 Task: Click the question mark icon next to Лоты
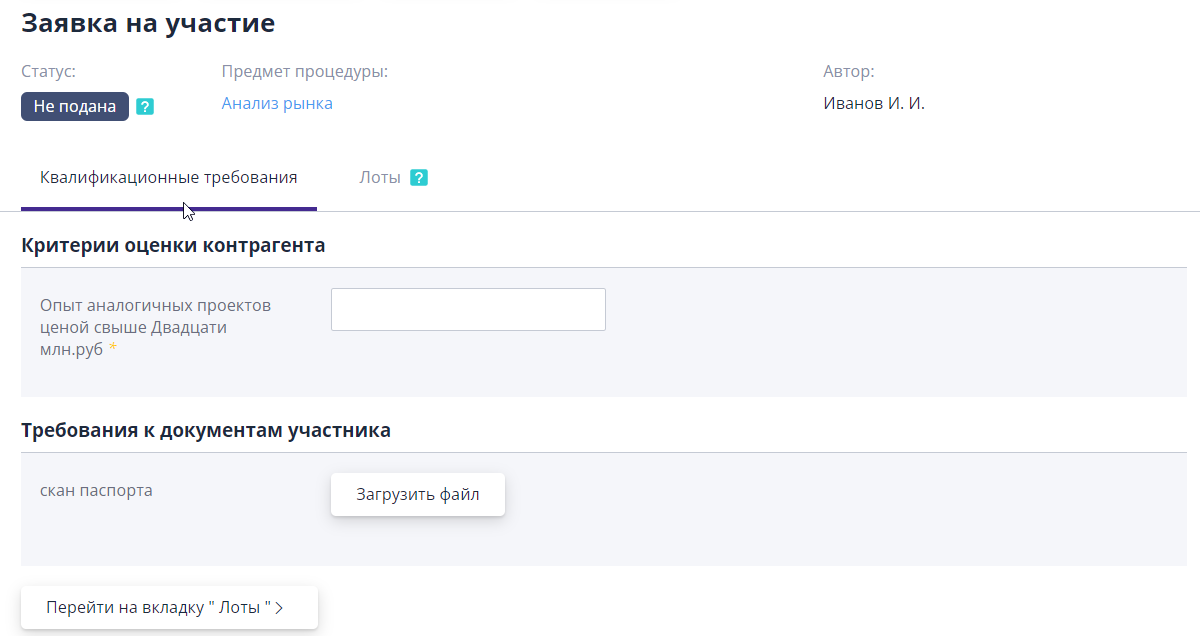[x=419, y=178]
